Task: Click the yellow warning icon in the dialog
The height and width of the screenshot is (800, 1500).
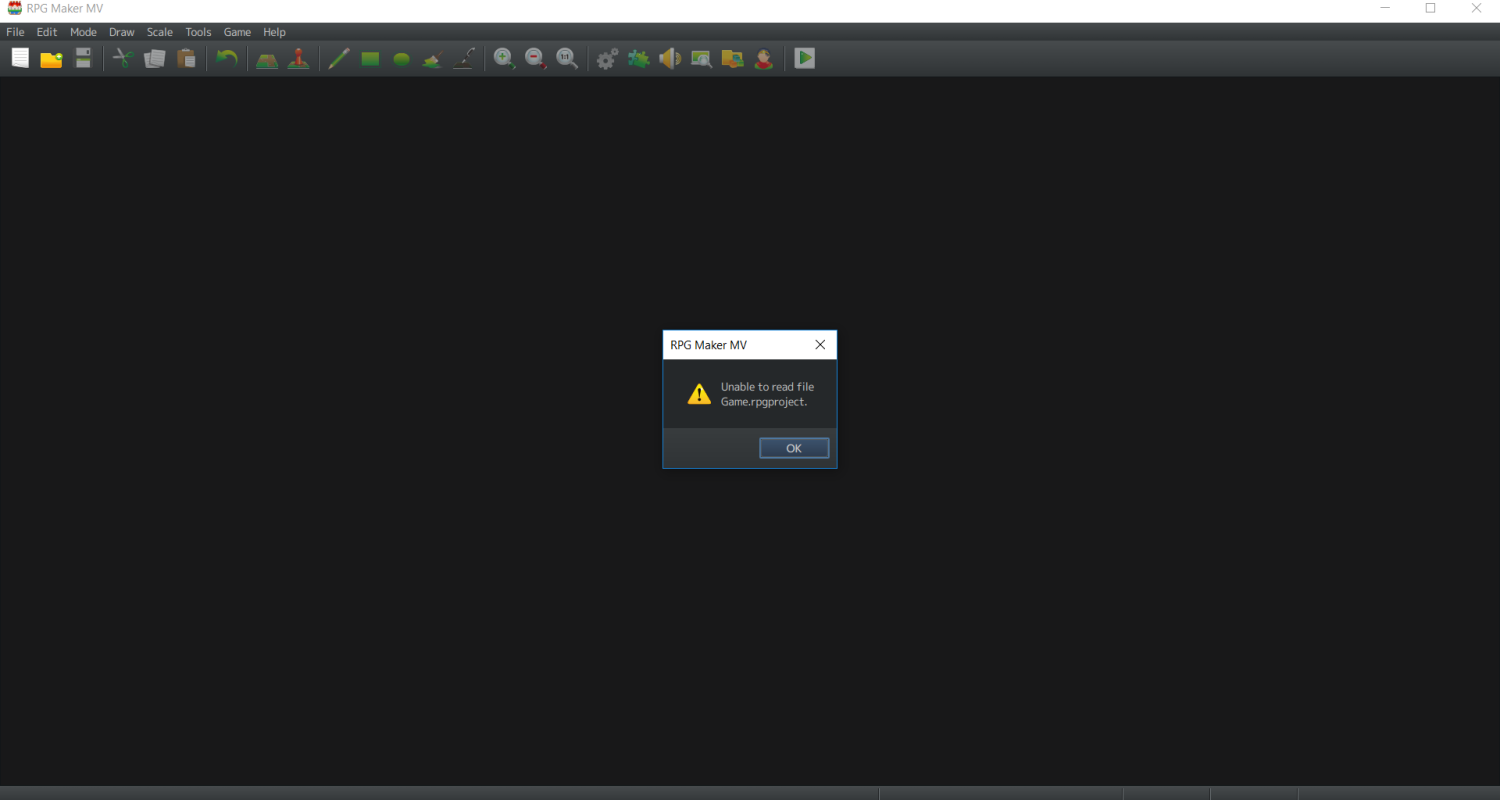Action: pyautogui.click(x=699, y=394)
